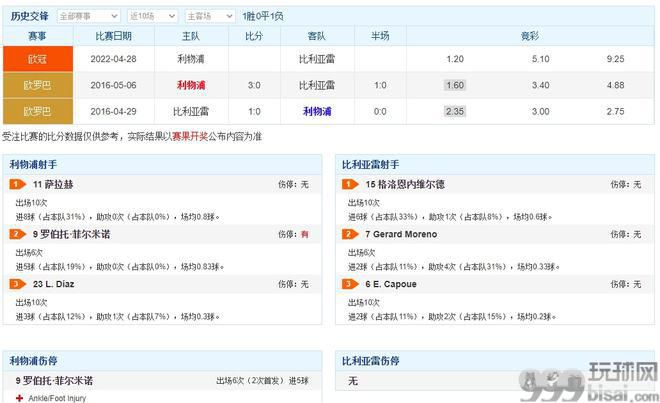The height and width of the screenshot is (403, 660).
Task: Click 比利亚雷 home team in 2016-04-29 row
Action: point(191,111)
